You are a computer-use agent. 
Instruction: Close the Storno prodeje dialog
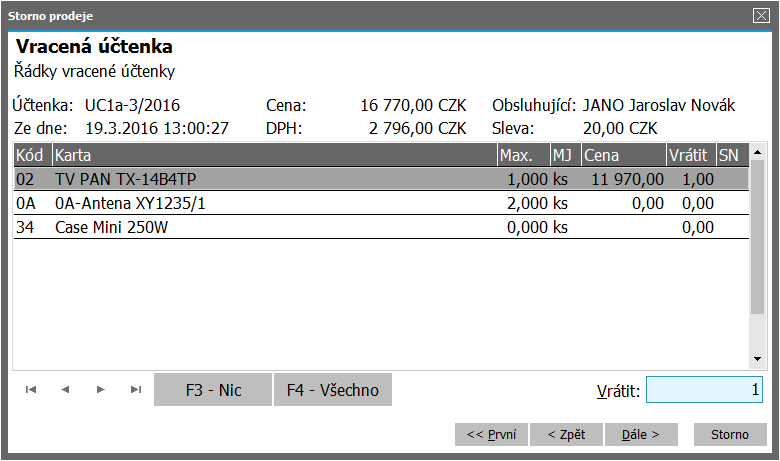pos(760,15)
